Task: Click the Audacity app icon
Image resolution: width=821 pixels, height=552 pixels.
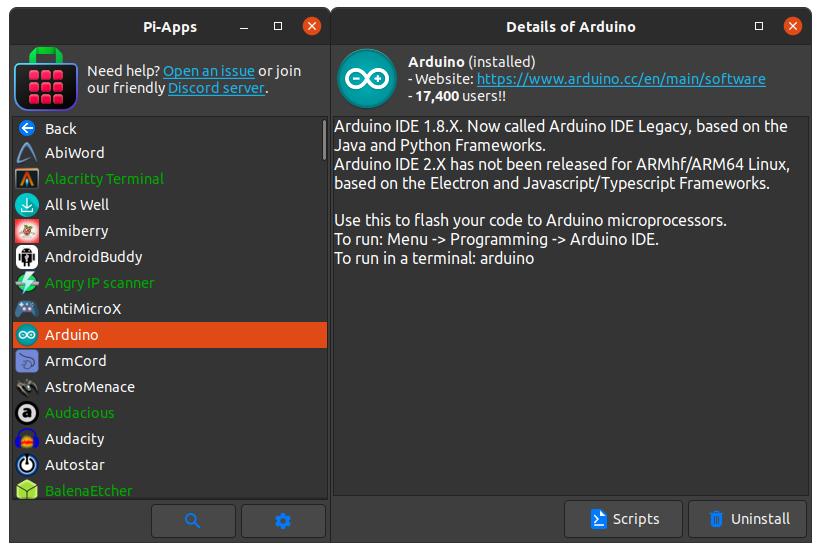Action: (x=27, y=439)
